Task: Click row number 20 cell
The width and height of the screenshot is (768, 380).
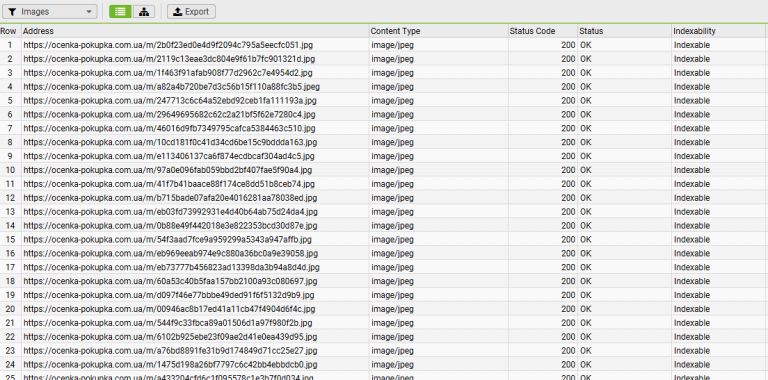Action: tap(10, 309)
